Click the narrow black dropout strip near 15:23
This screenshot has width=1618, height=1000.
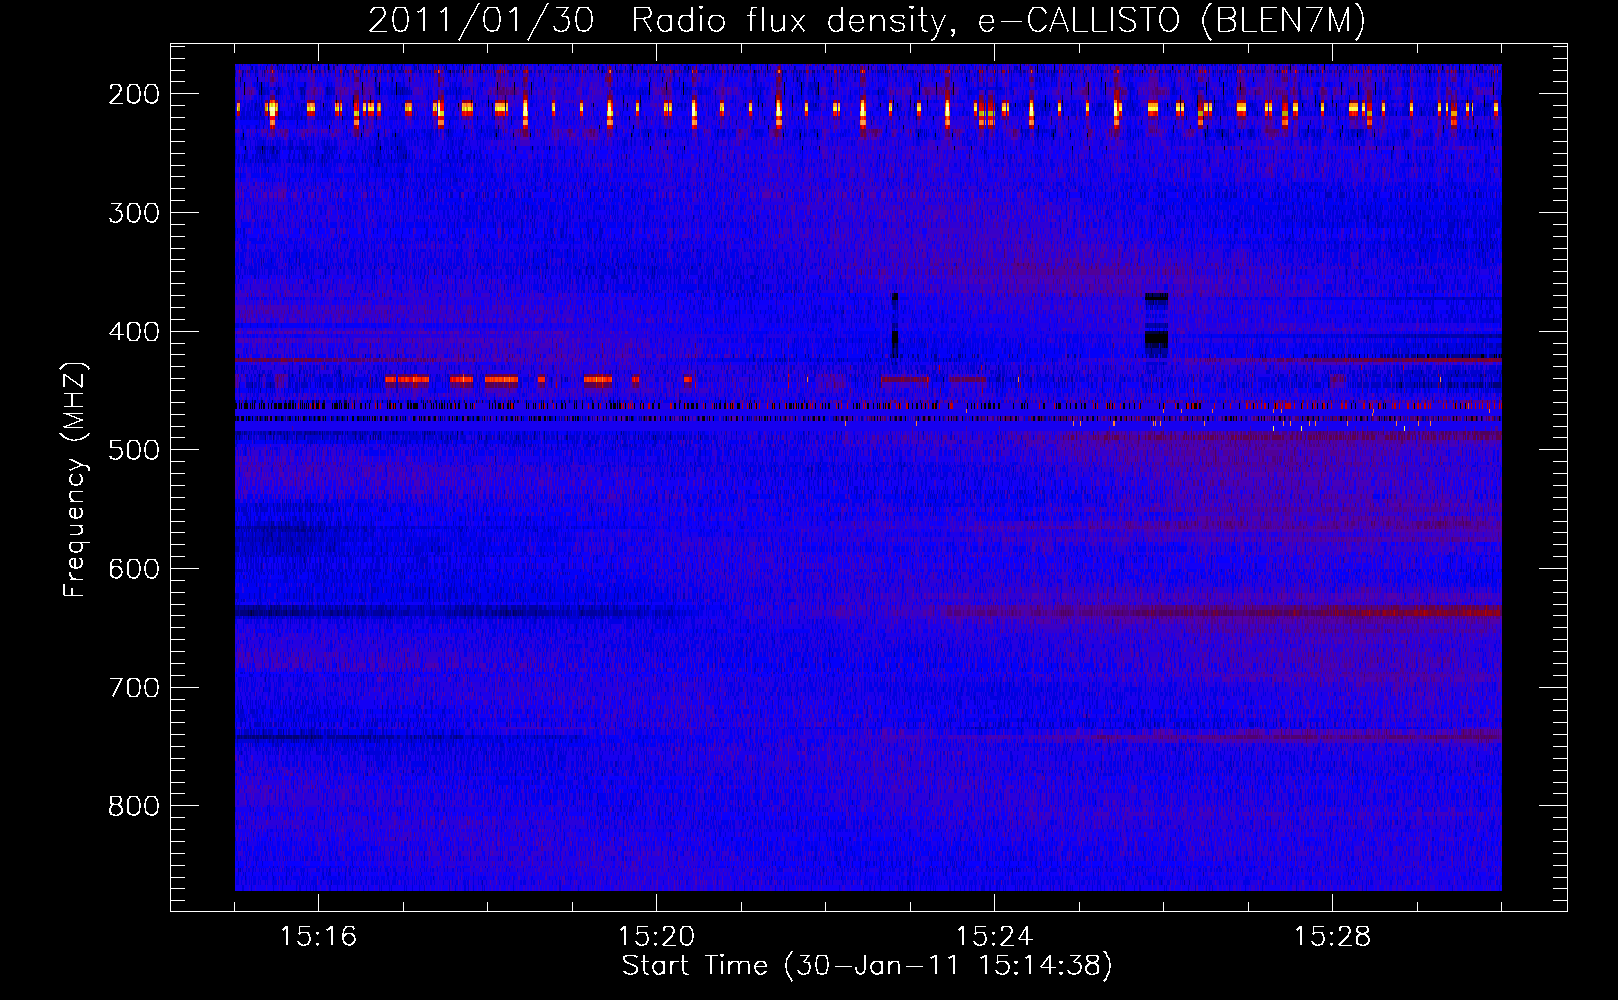coord(895,325)
